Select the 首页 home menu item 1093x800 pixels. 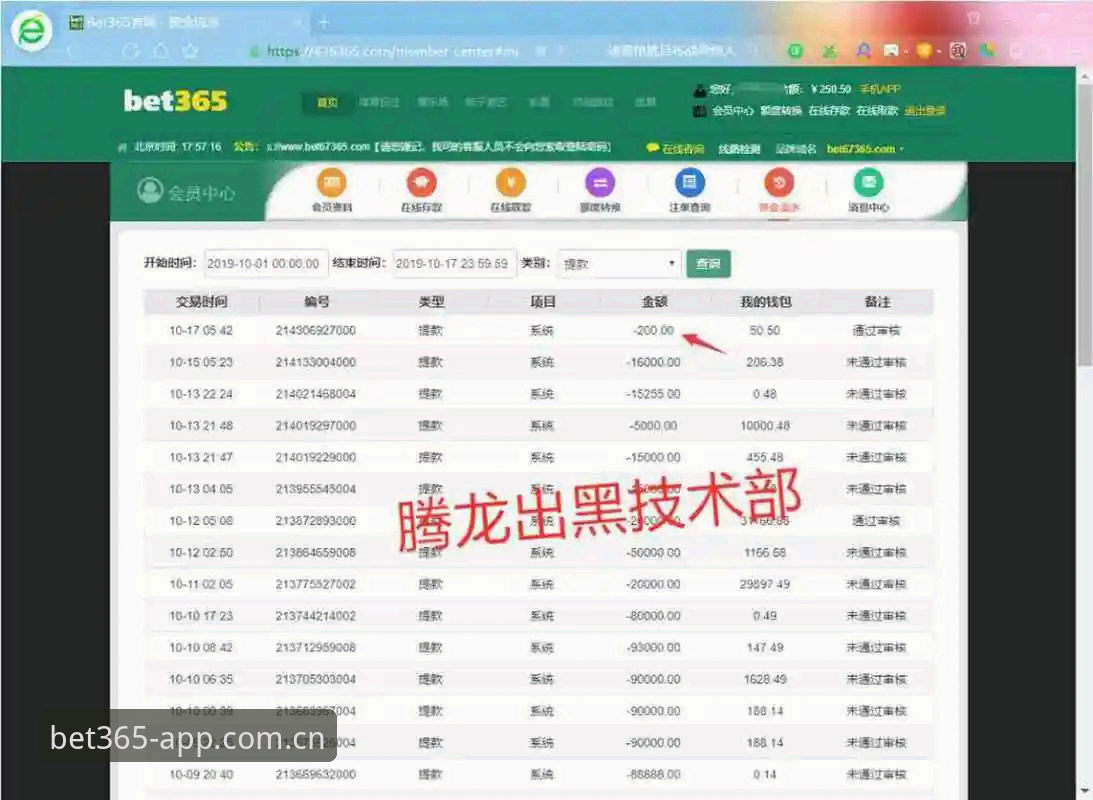click(x=326, y=102)
